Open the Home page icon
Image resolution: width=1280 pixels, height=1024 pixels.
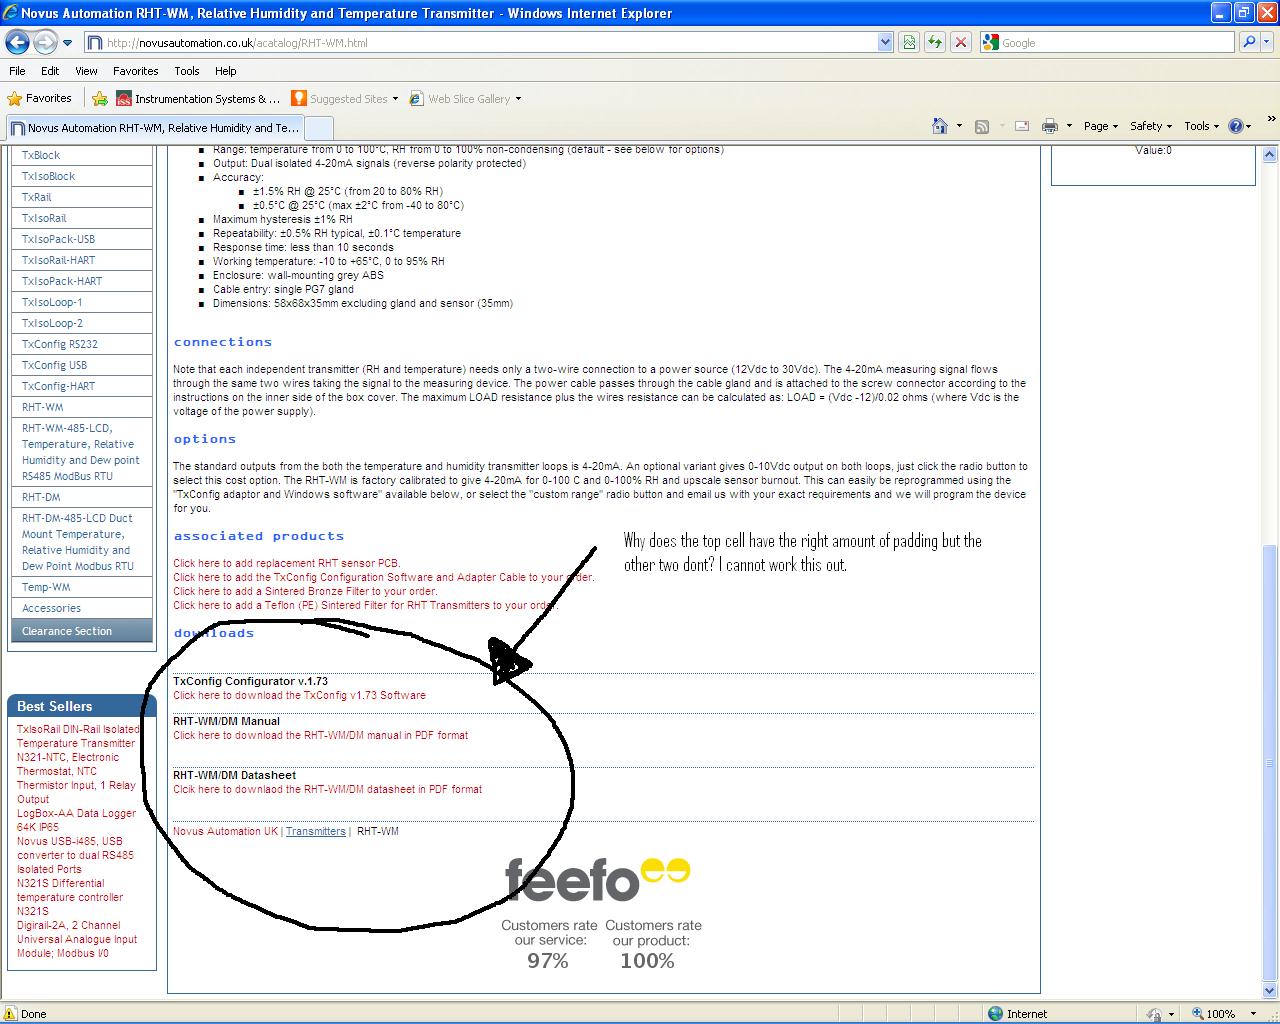point(939,126)
